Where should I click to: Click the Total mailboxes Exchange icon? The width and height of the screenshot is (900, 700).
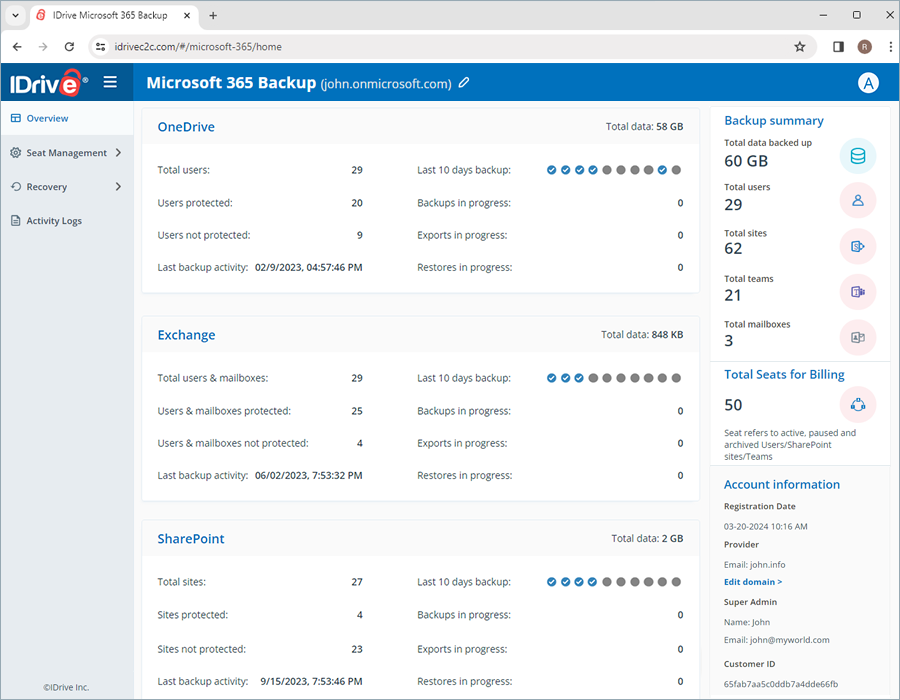pos(858,337)
